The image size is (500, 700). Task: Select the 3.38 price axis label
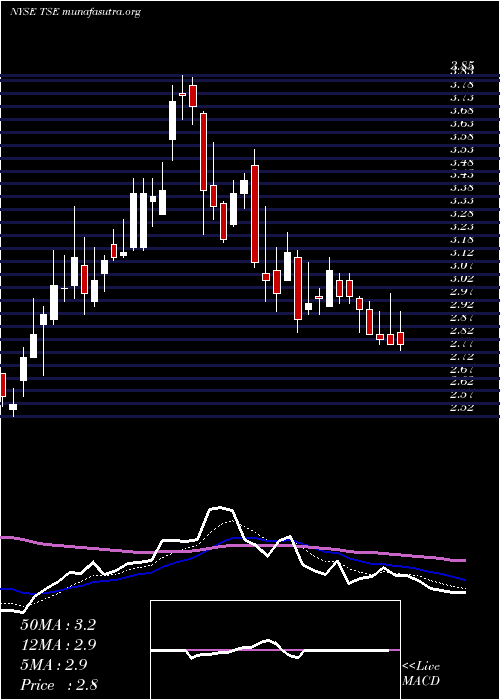pyautogui.click(x=462, y=188)
